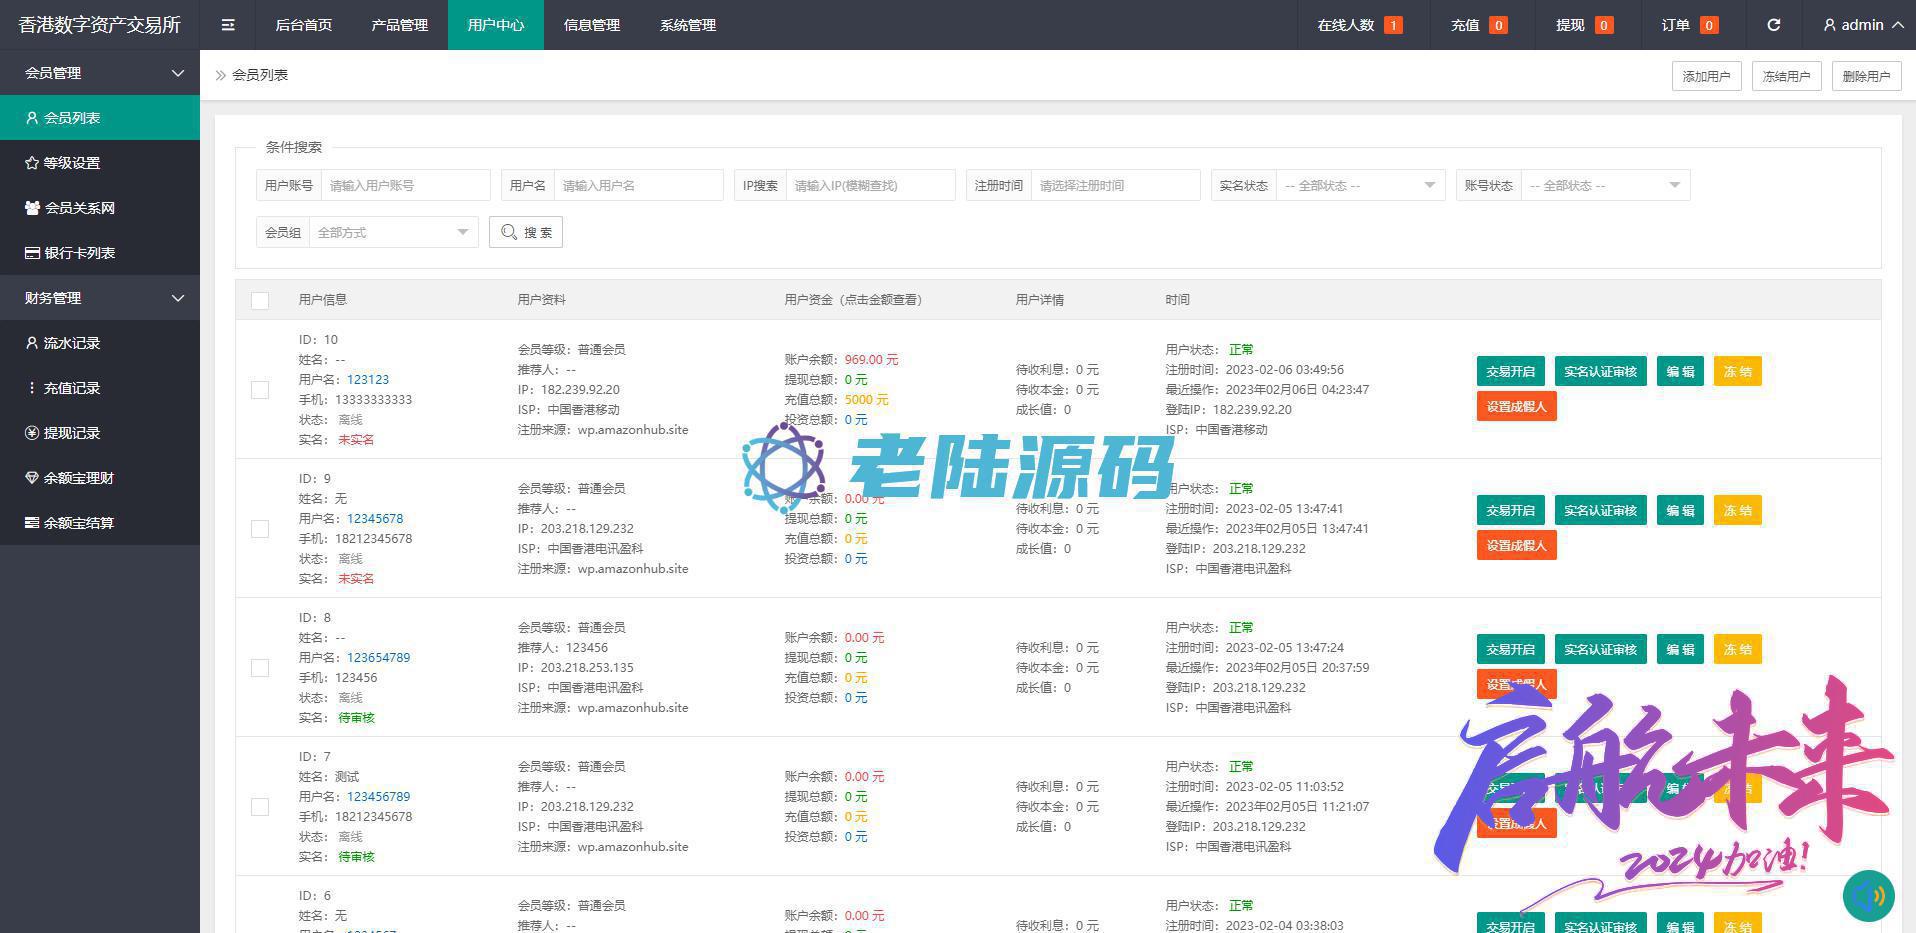The height and width of the screenshot is (933, 1916).
Task: Click the online users count badge
Action: 1393,25
